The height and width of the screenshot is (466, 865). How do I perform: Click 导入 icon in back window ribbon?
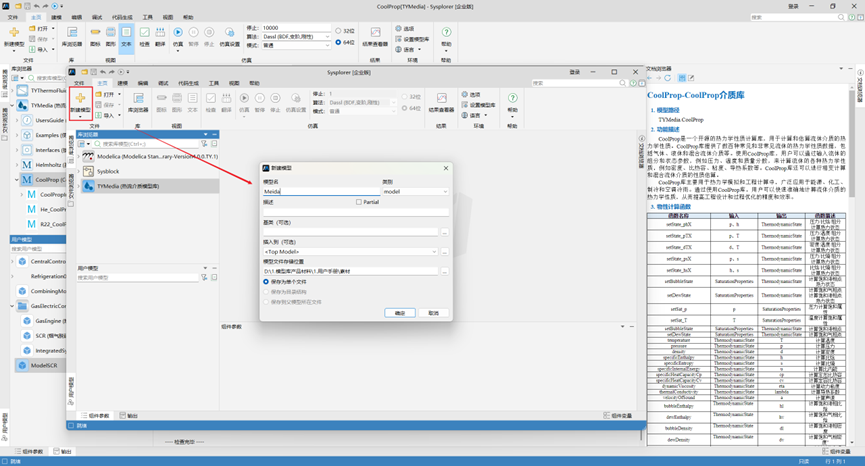tap(32, 50)
